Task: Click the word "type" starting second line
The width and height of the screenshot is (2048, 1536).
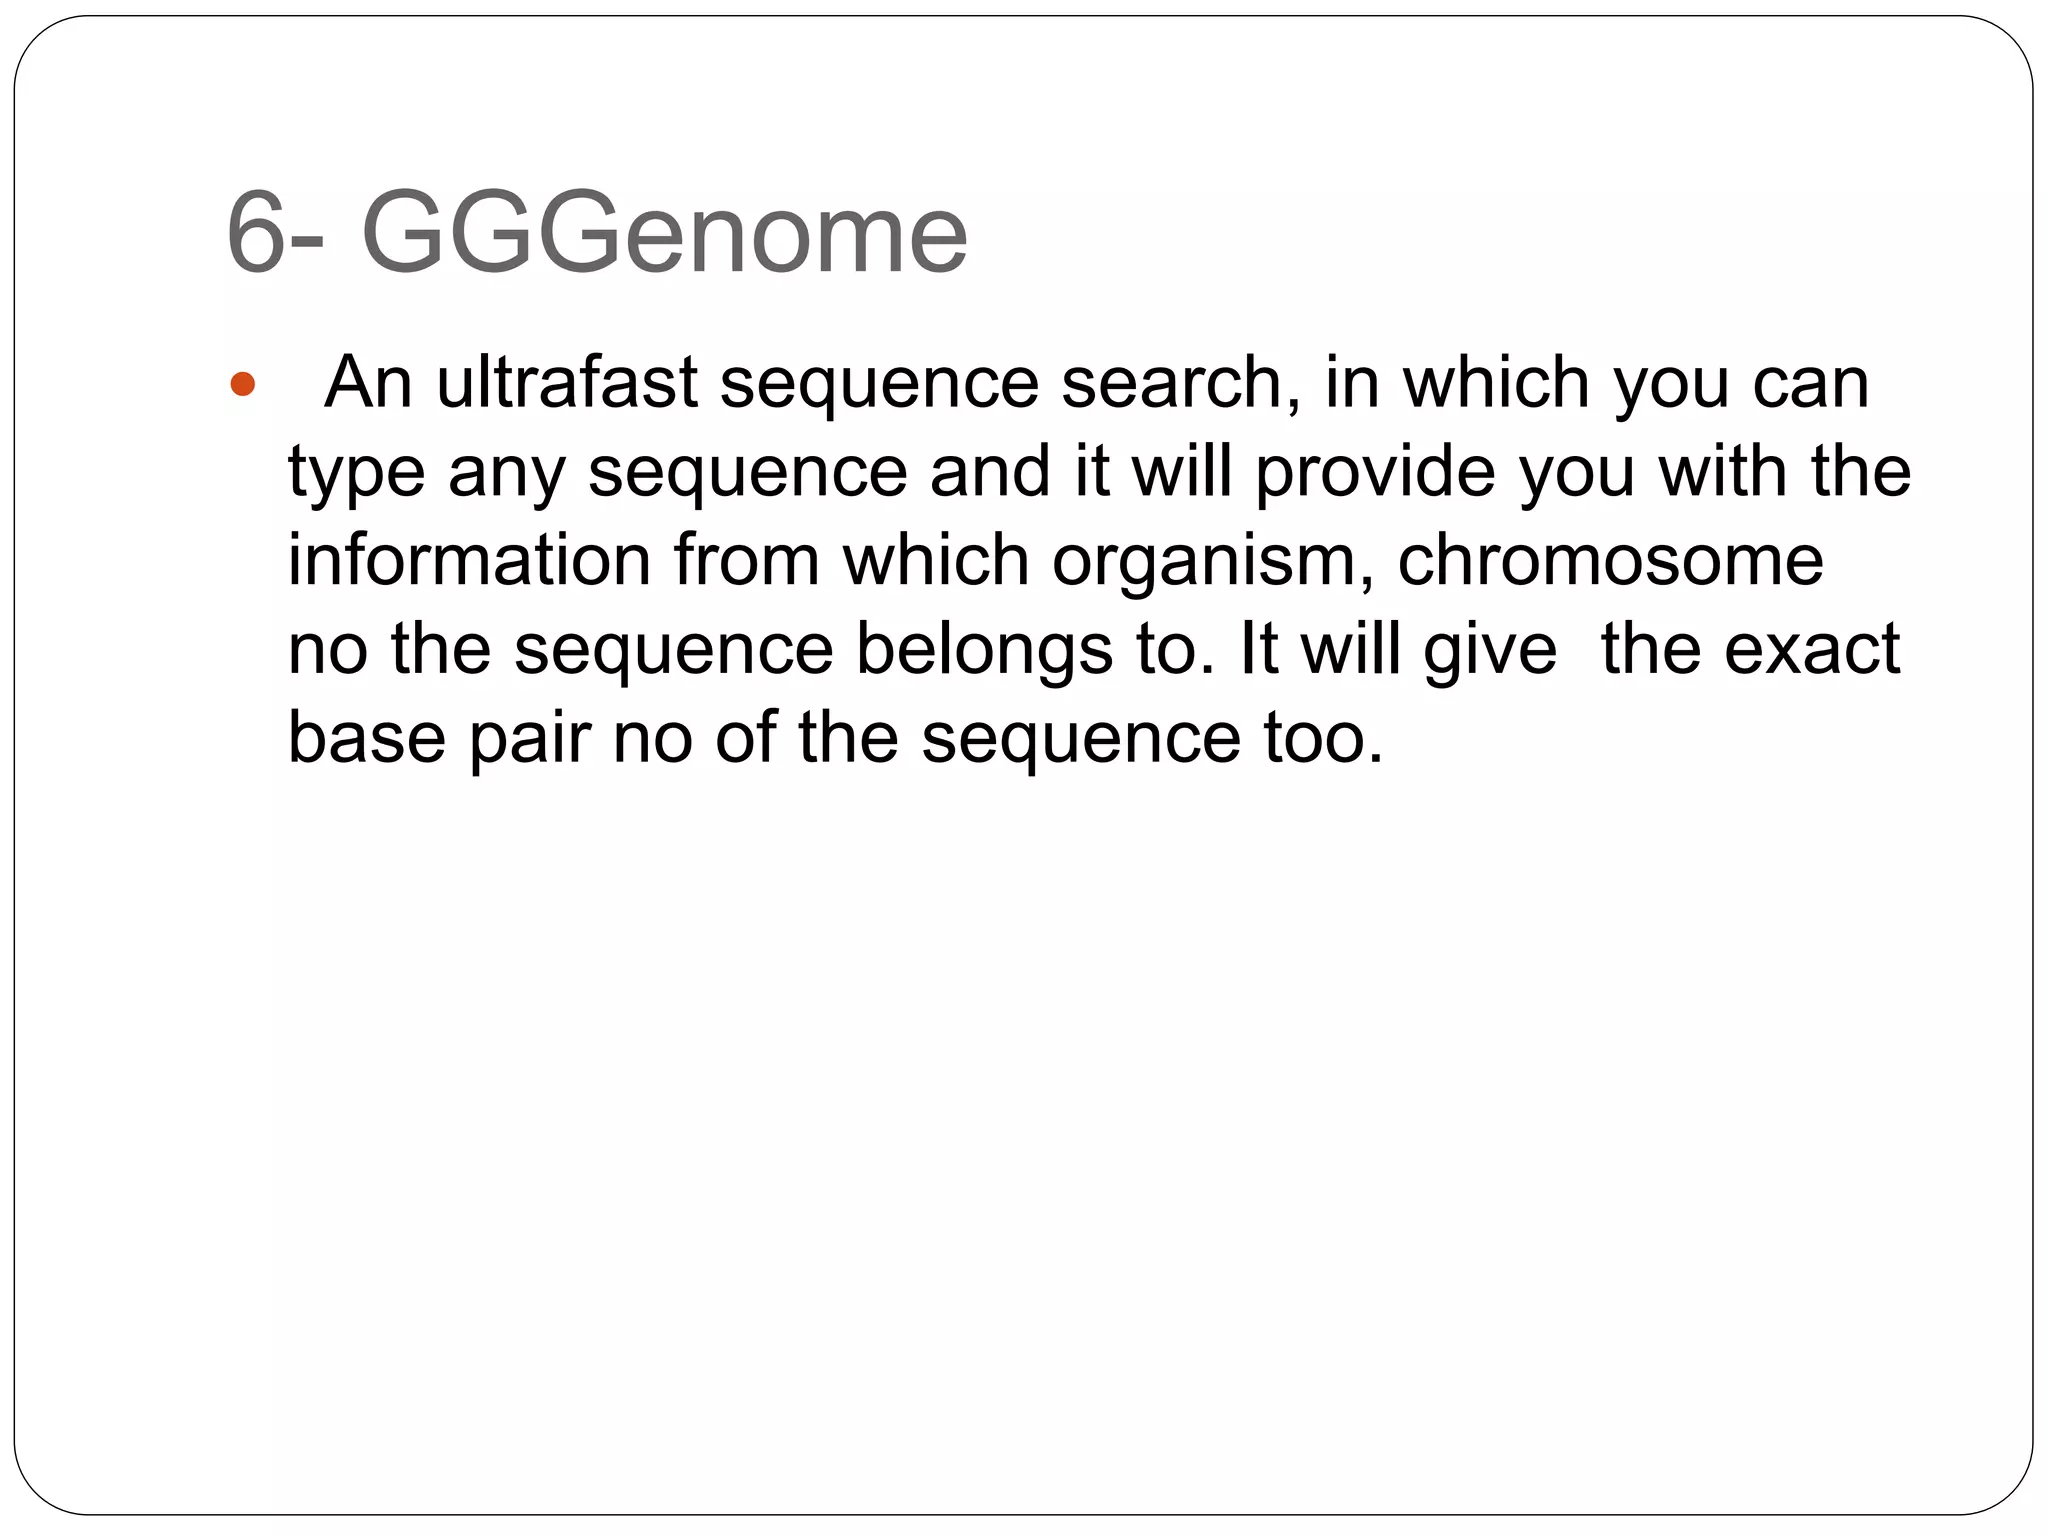Action: pyautogui.click(x=356, y=472)
